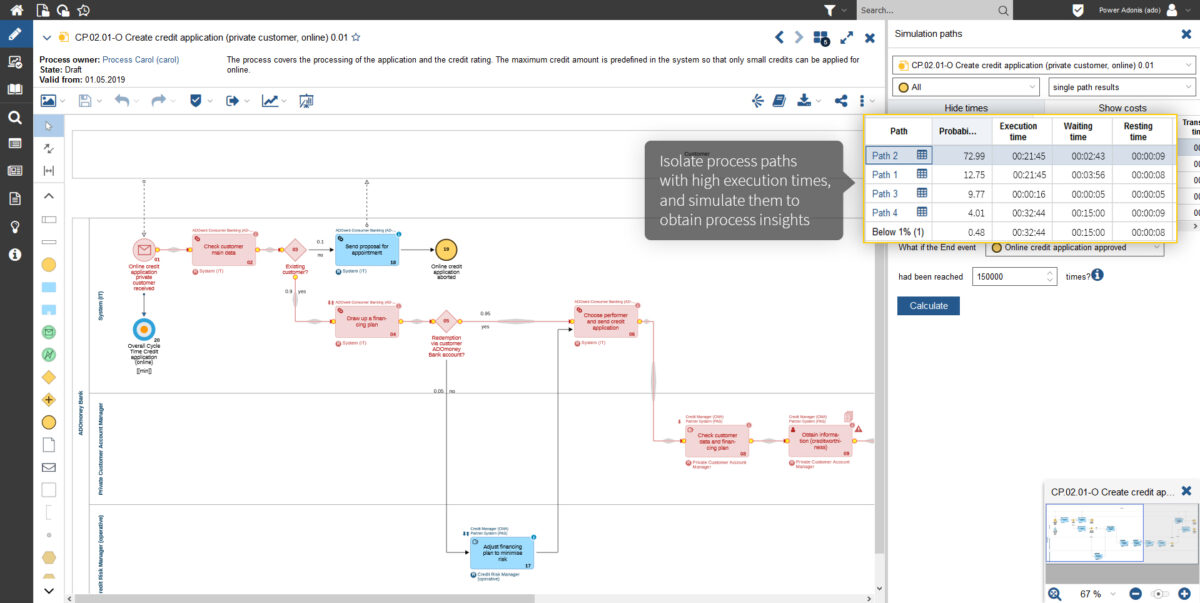Click the share icon in the toolbar

point(841,101)
